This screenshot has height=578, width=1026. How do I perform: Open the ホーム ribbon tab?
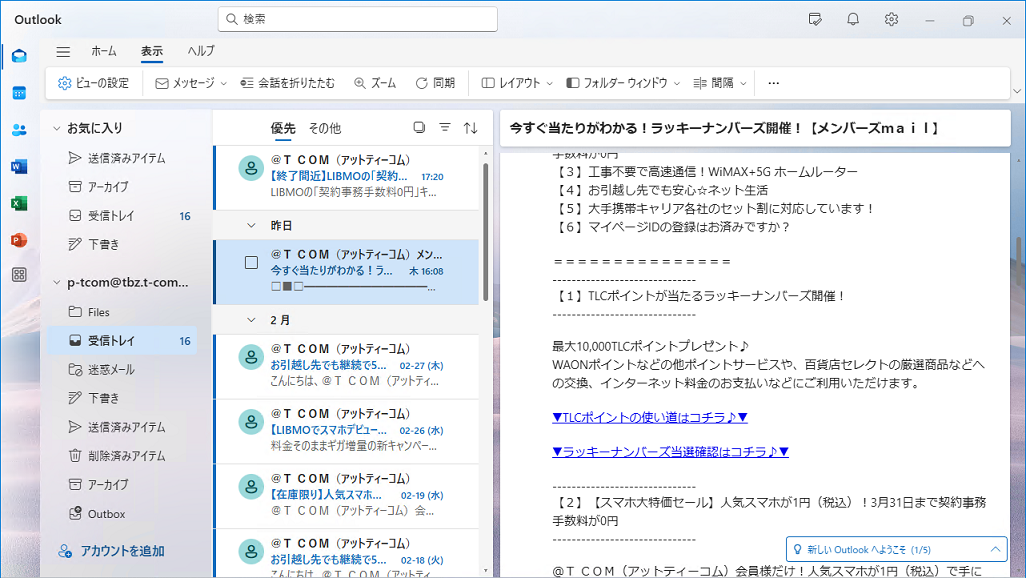click(x=104, y=51)
